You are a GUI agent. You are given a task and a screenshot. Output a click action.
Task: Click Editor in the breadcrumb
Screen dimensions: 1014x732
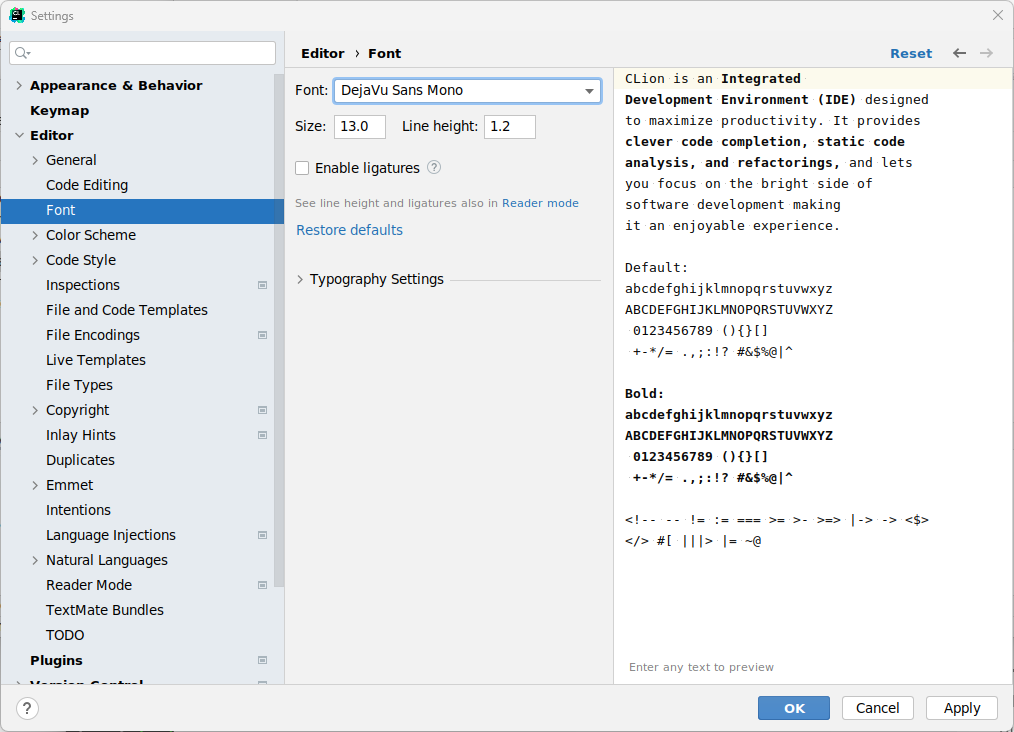(x=323, y=54)
